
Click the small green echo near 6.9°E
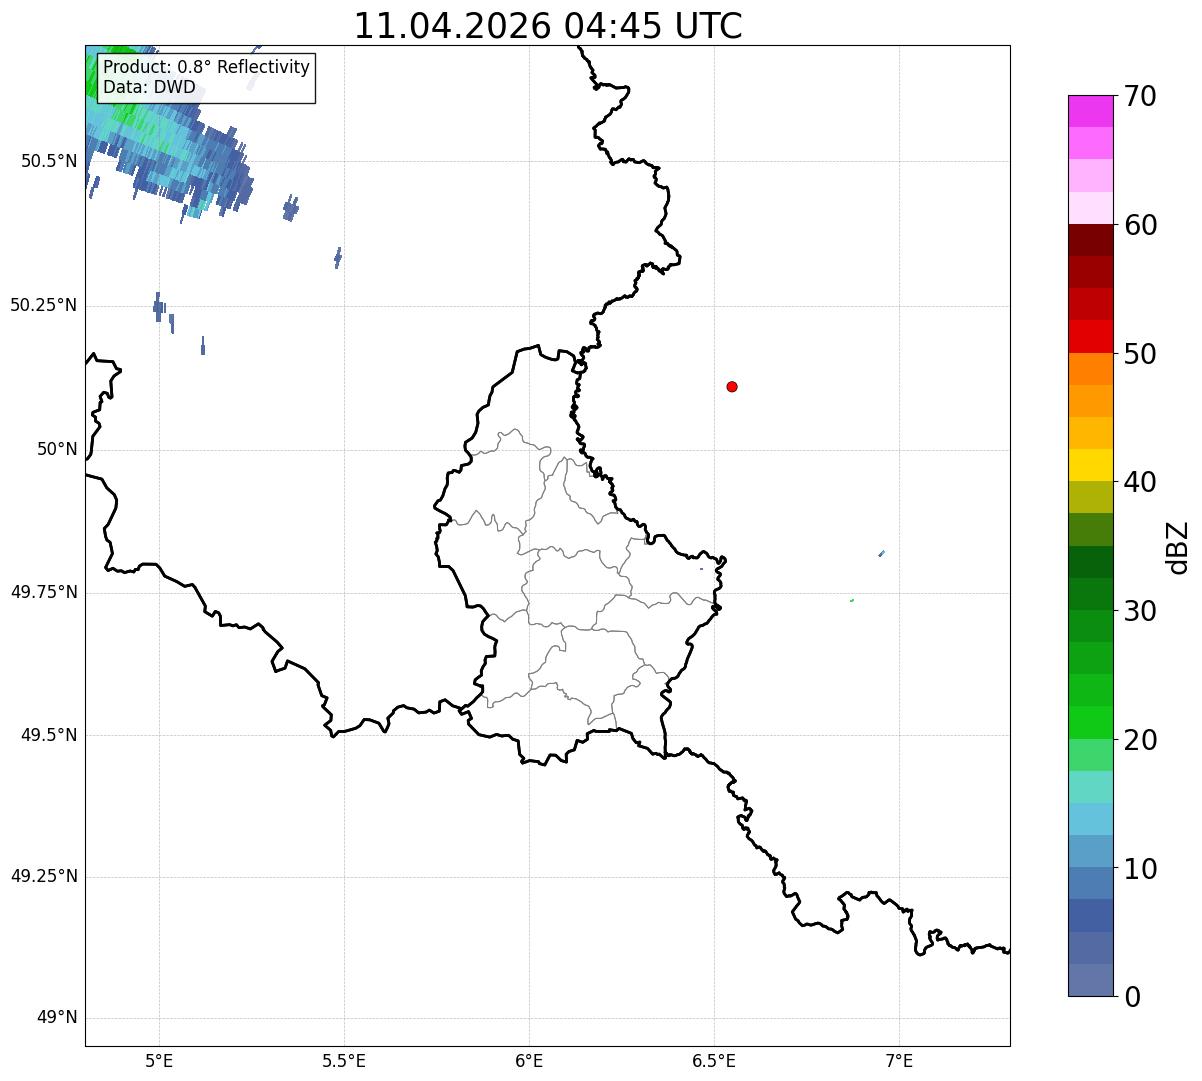851,600
